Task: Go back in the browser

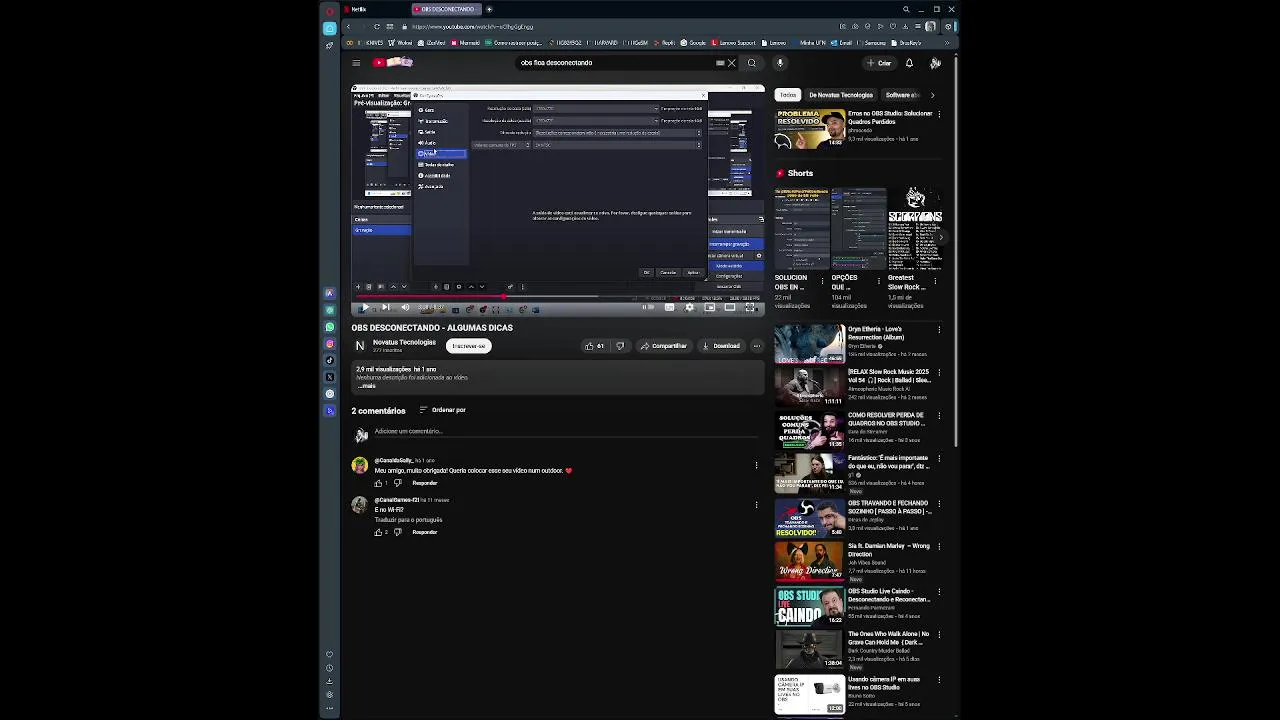Action: point(349,26)
